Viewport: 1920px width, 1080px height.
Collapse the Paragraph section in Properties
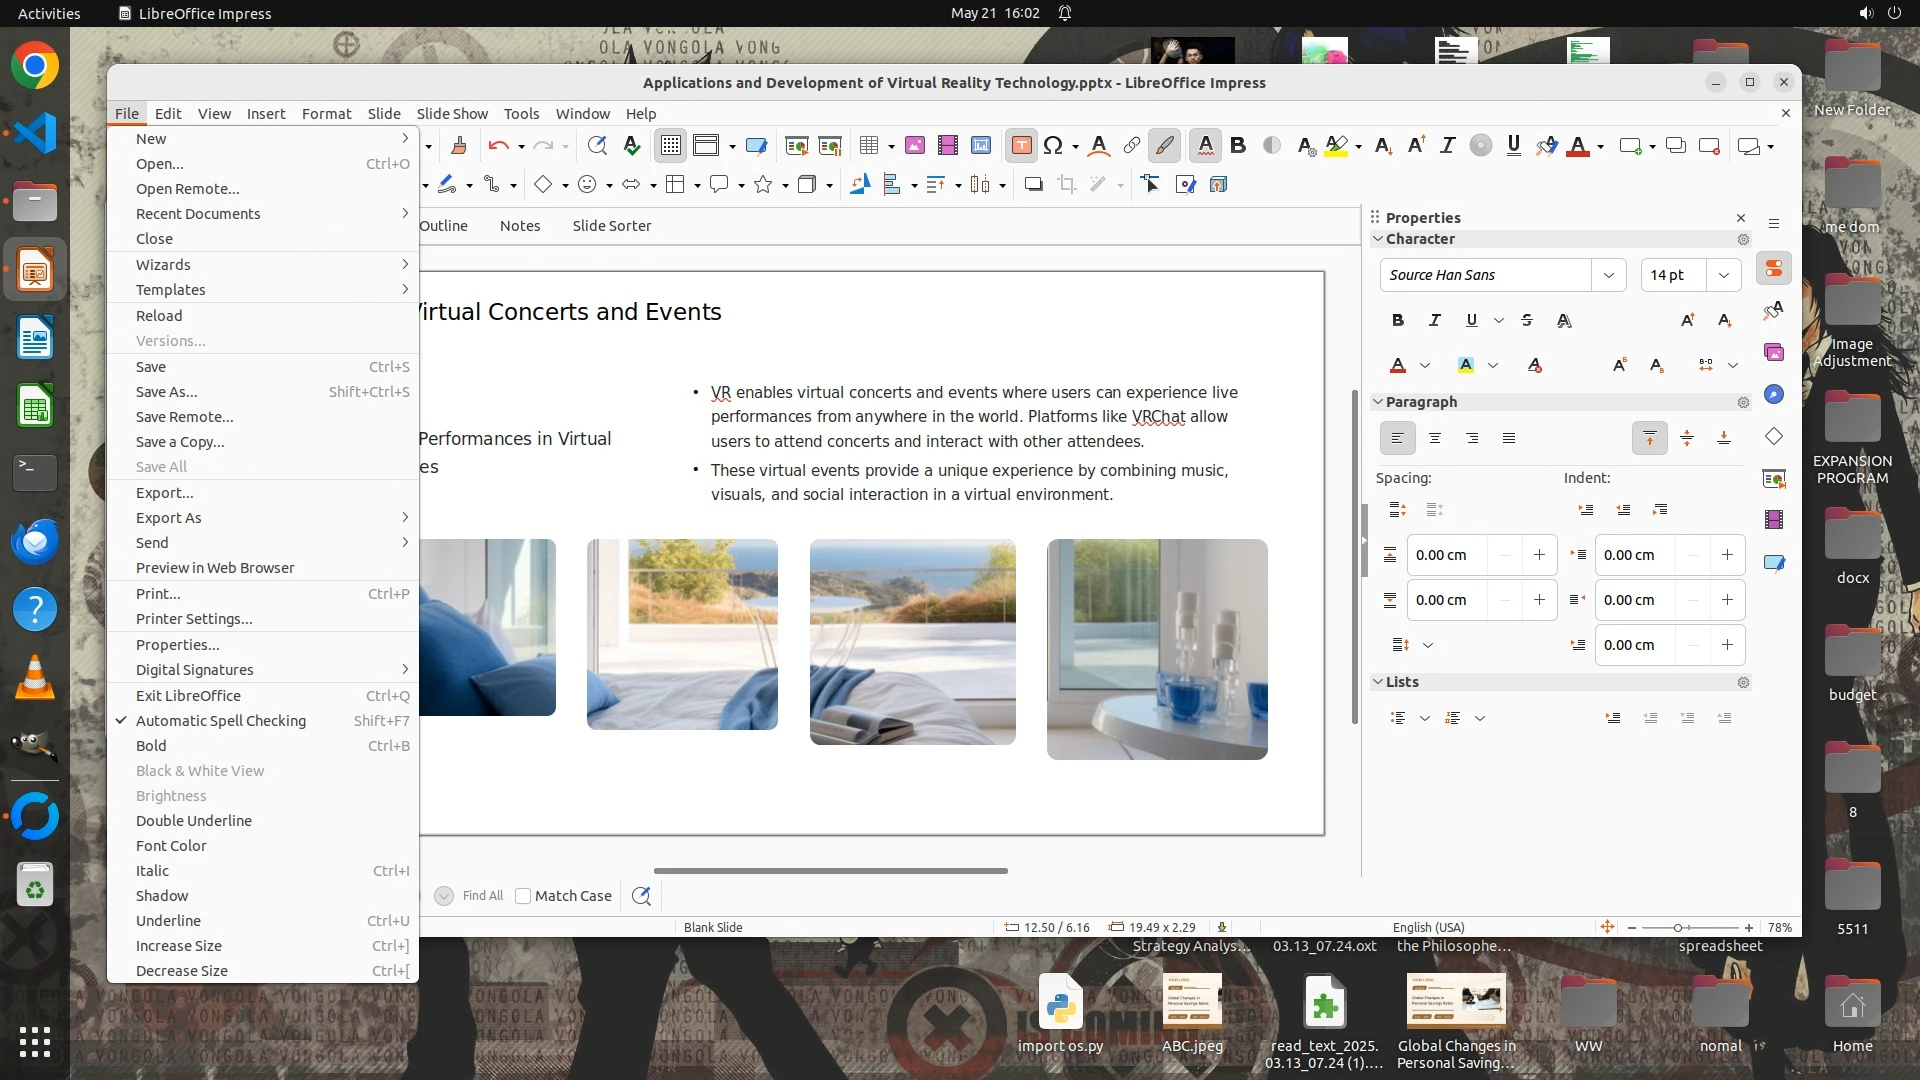click(x=1378, y=401)
